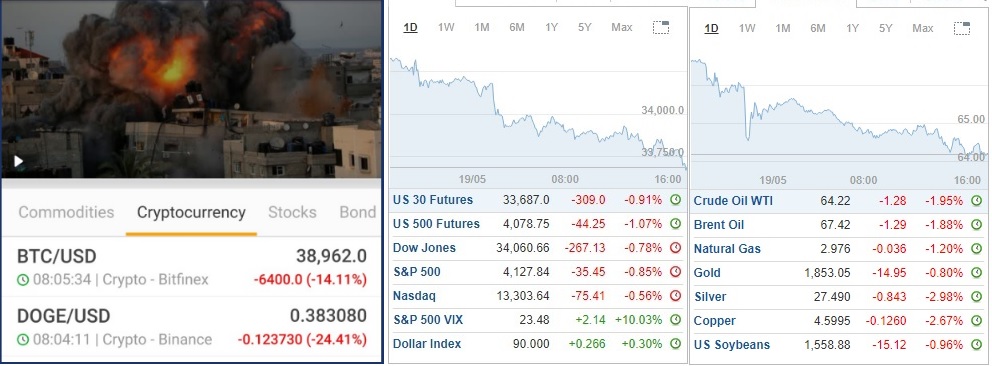
Task: Click the red clock icon in Dow Jones row
Action: click(675, 248)
